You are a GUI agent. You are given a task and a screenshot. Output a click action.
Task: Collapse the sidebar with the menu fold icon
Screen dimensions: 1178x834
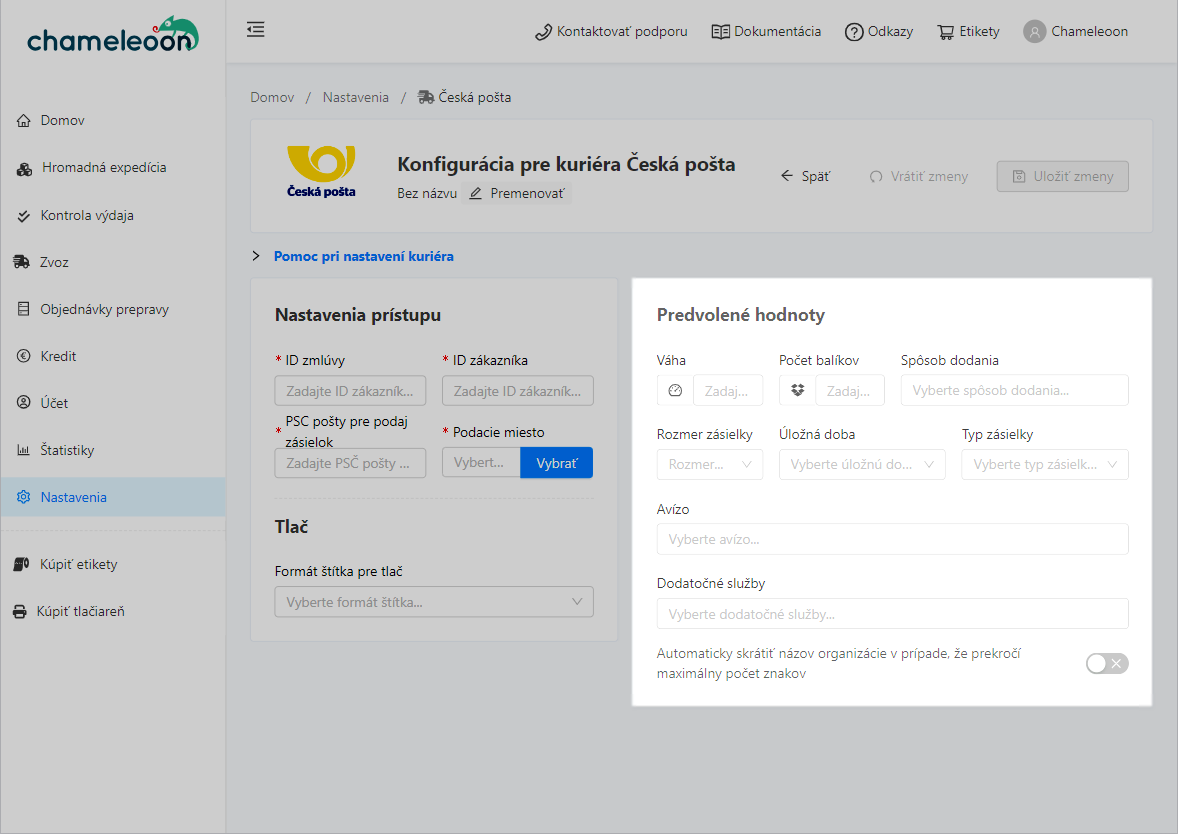click(x=256, y=30)
